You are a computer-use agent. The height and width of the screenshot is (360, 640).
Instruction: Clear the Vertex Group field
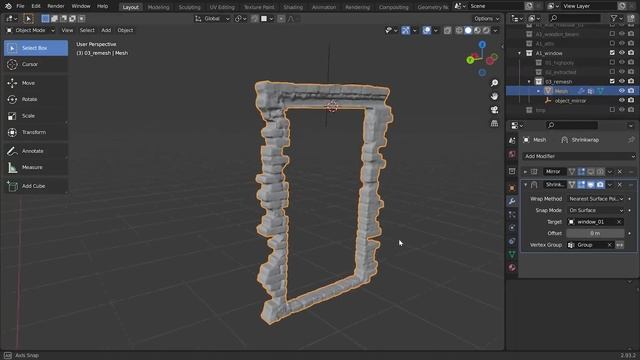point(609,245)
